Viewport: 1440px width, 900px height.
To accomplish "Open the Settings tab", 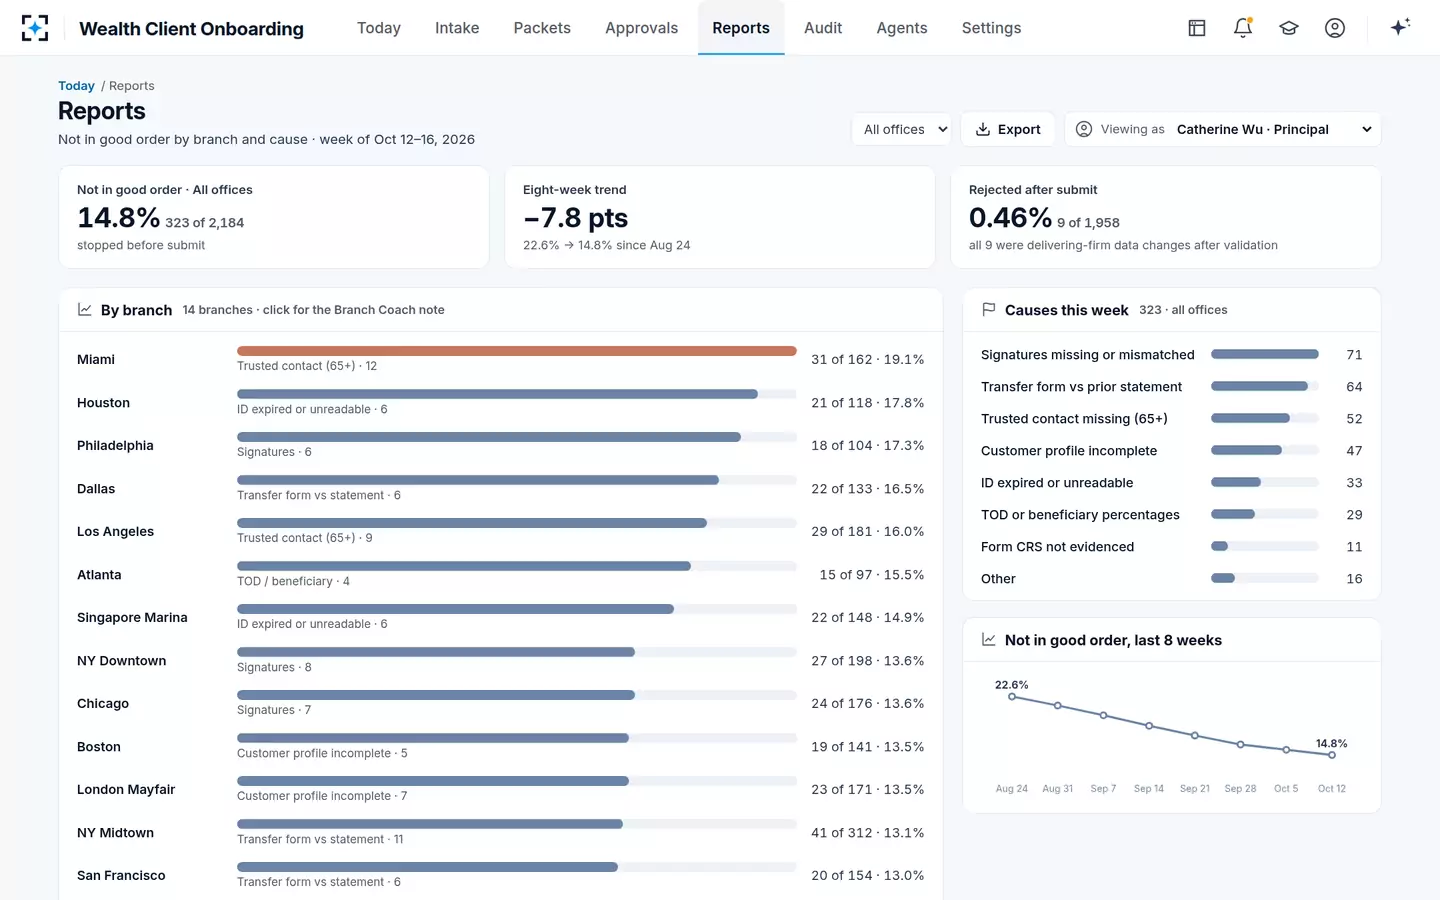I will tap(992, 28).
